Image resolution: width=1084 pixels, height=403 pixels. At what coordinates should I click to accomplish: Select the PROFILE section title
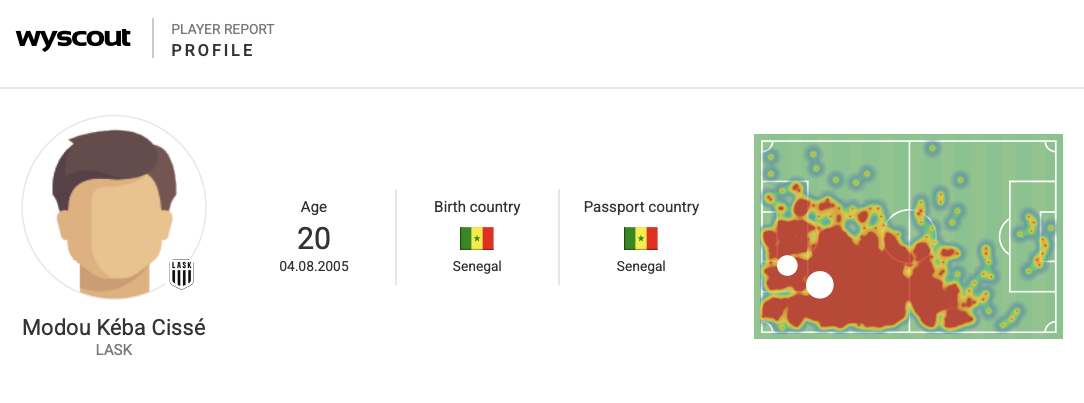213,50
